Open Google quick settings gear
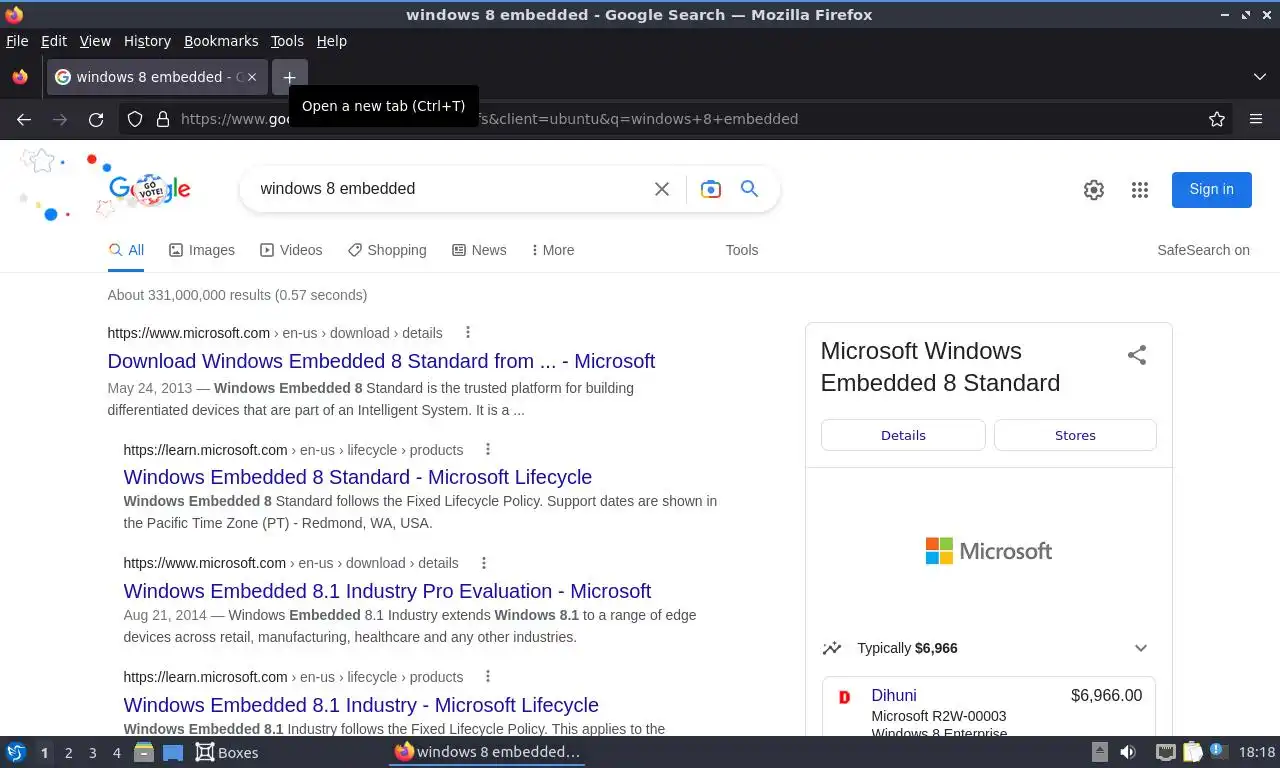Viewport: 1280px width, 768px height. click(1094, 190)
